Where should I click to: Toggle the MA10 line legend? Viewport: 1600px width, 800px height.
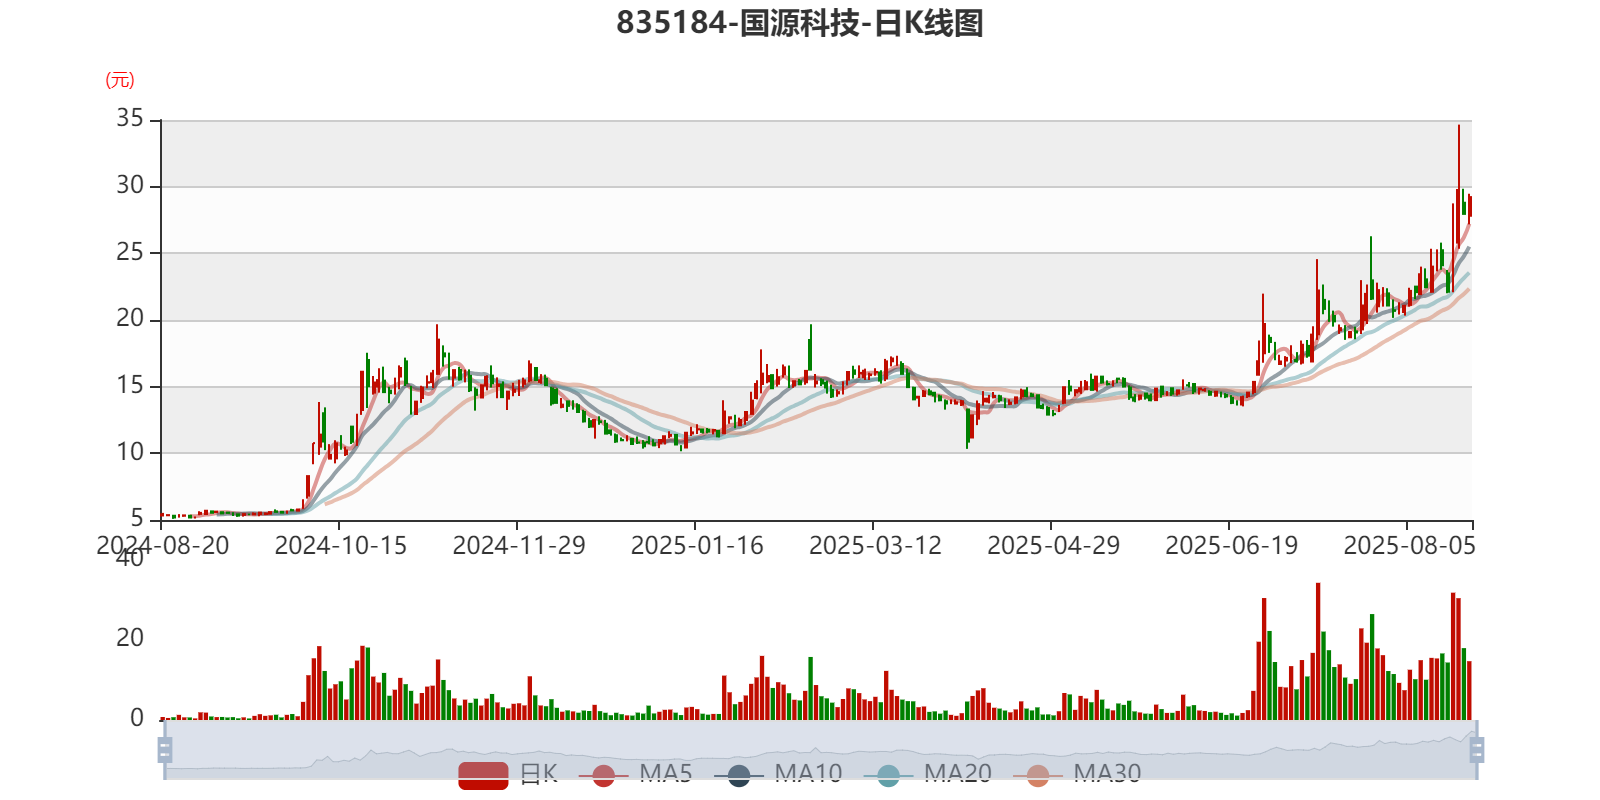click(x=778, y=774)
